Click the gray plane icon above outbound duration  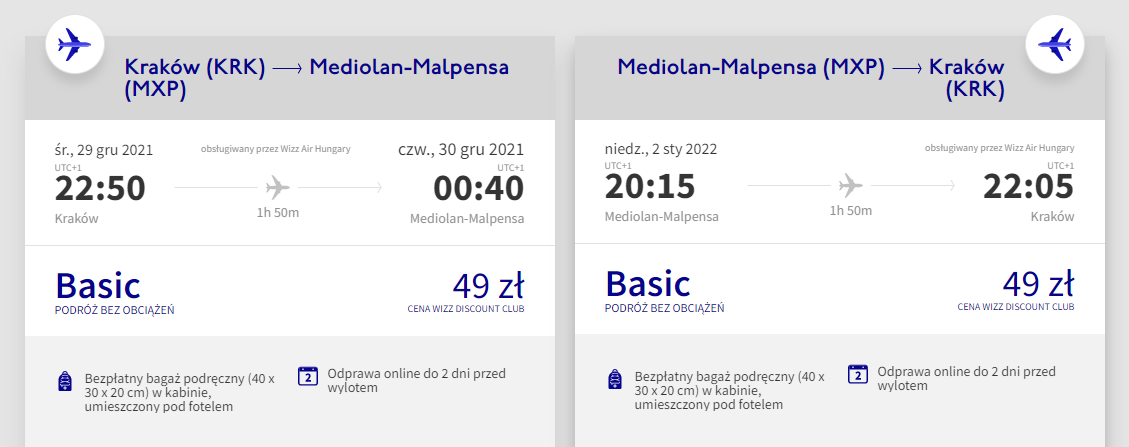(x=278, y=187)
